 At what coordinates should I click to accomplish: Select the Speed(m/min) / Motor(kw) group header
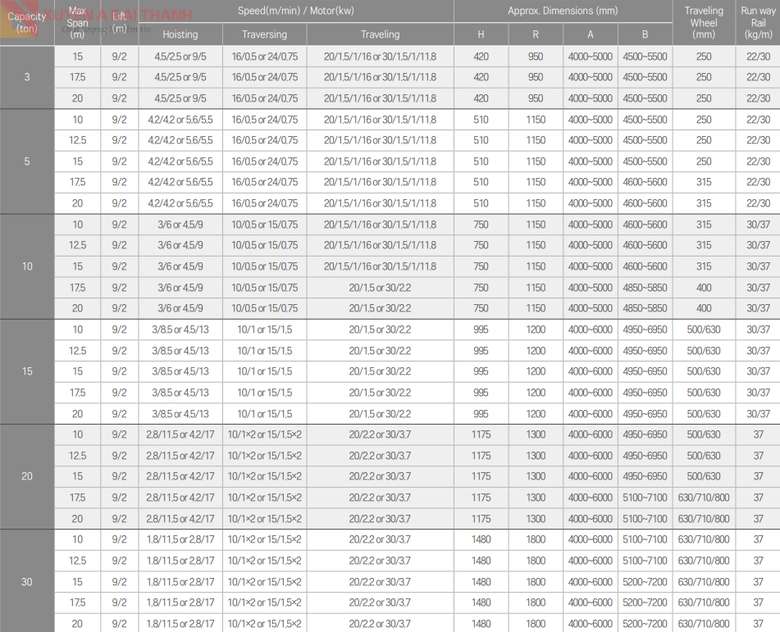pos(296,11)
